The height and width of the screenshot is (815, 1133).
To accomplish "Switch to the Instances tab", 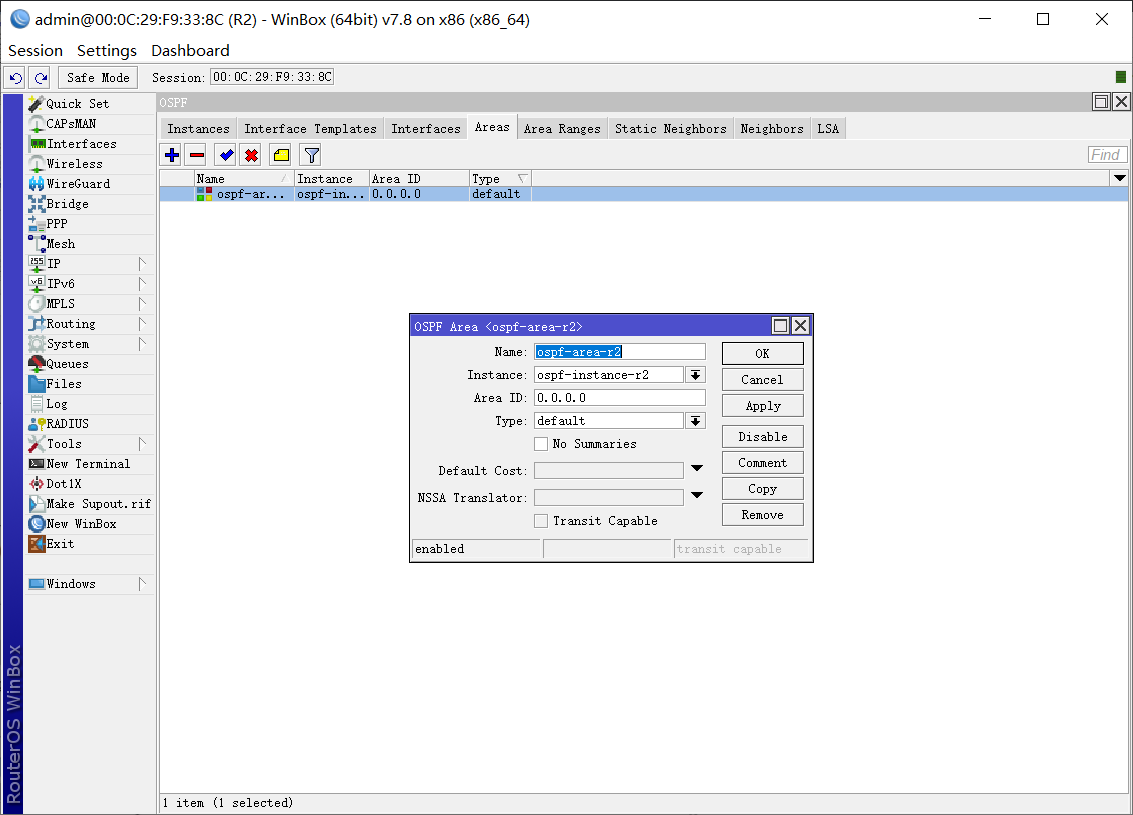I will pyautogui.click(x=198, y=129).
